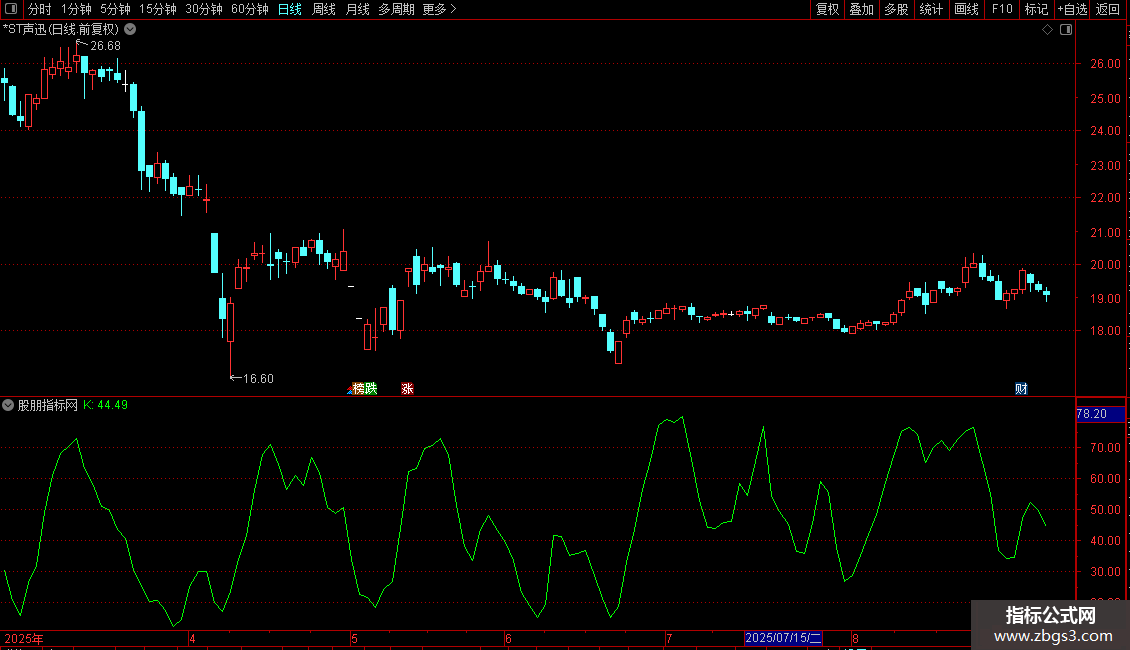Click the 返回 back button

pyautogui.click(x=1108, y=9)
